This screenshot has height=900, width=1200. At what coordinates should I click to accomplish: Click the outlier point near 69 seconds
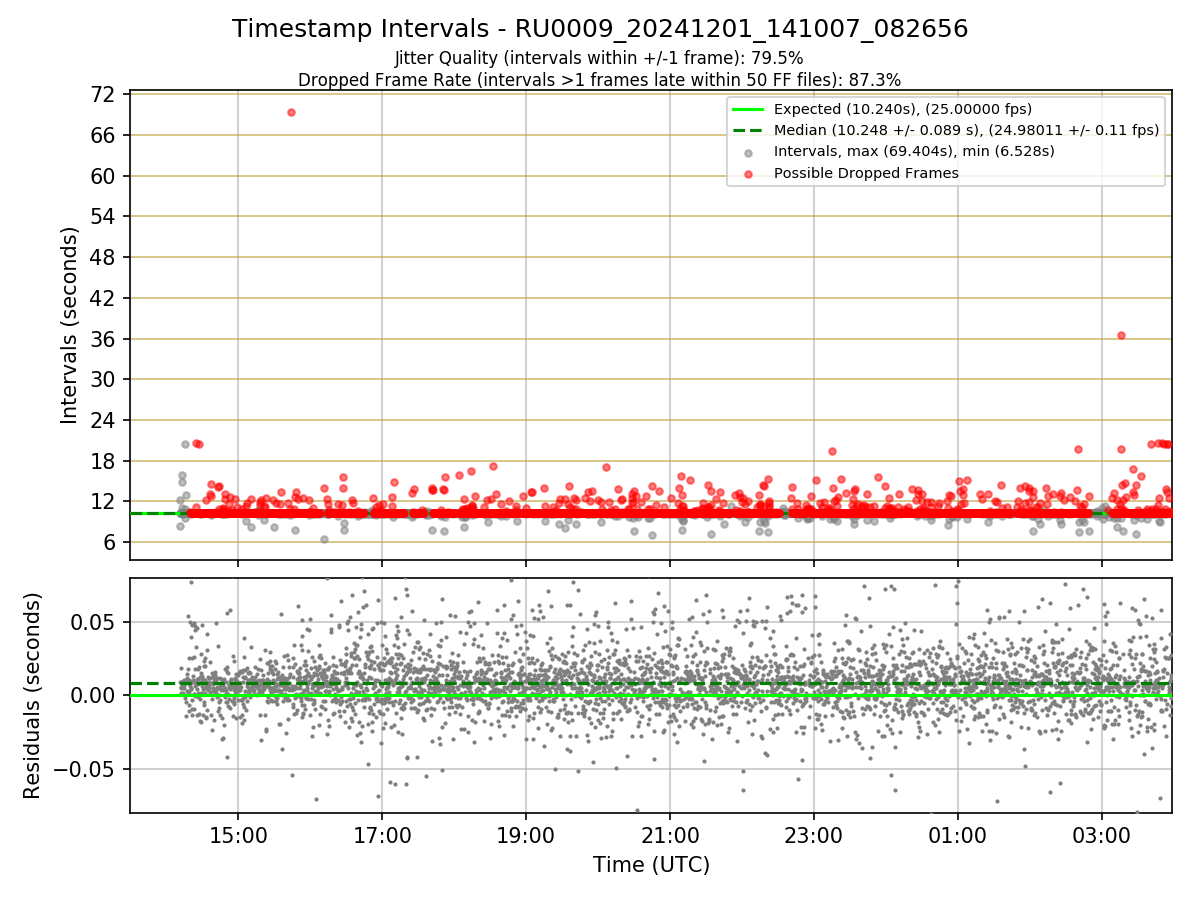tap(291, 112)
